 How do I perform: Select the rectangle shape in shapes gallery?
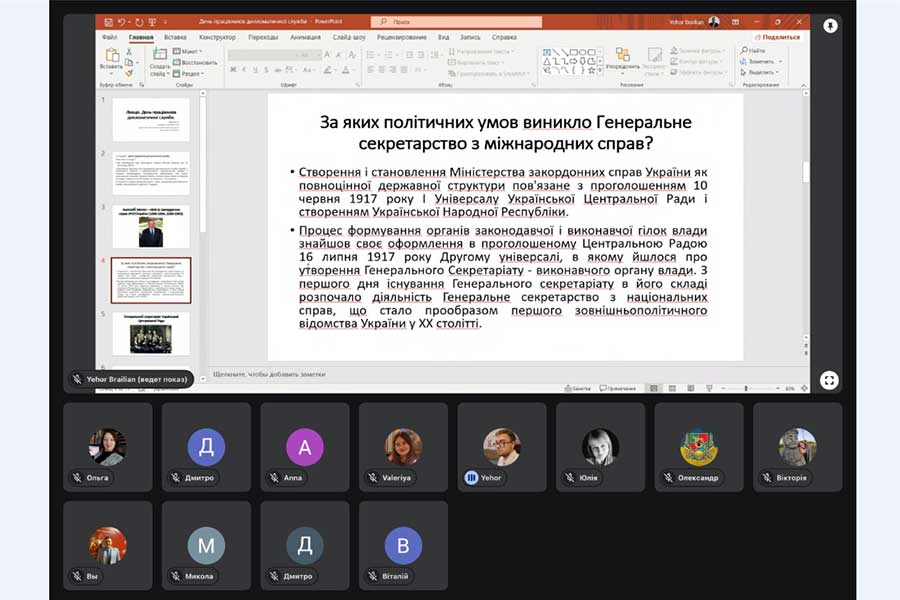tap(573, 52)
